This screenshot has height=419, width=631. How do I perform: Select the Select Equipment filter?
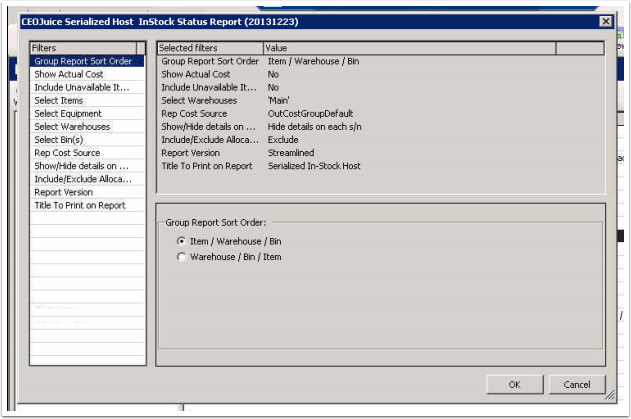click(x=87, y=114)
